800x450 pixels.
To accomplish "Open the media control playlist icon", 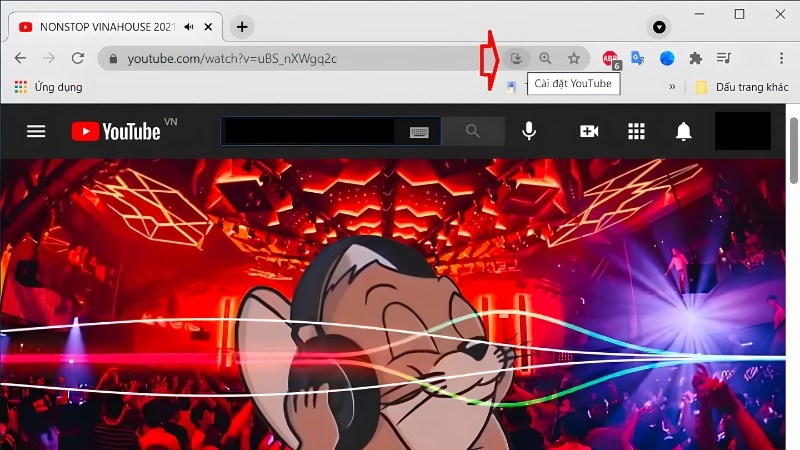I will [724, 58].
